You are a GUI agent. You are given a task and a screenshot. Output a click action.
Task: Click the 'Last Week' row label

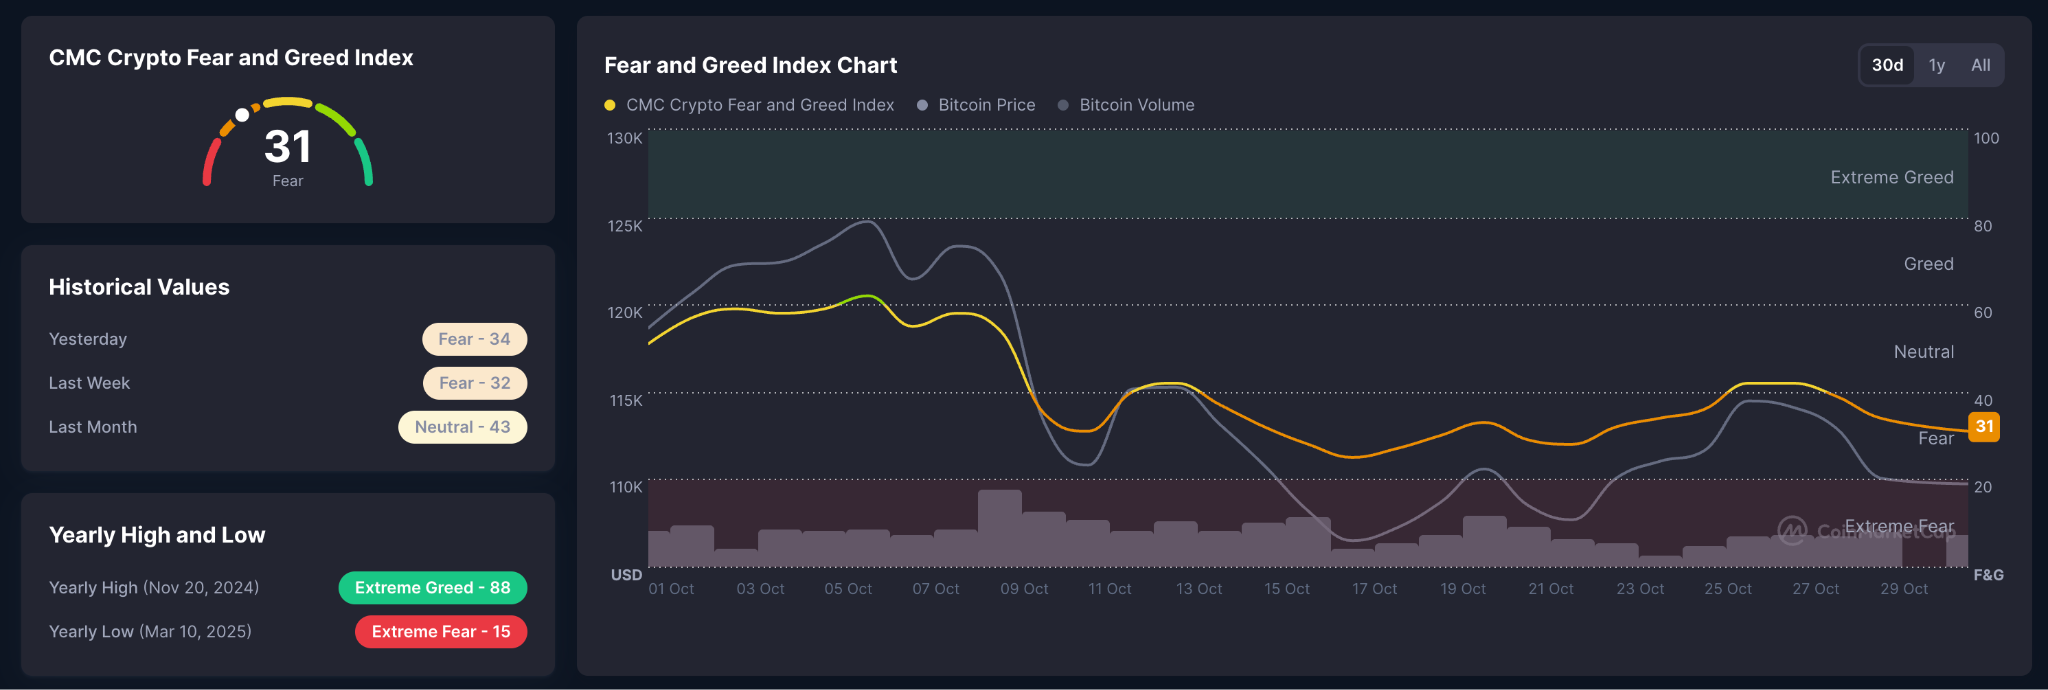pos(89,383)
